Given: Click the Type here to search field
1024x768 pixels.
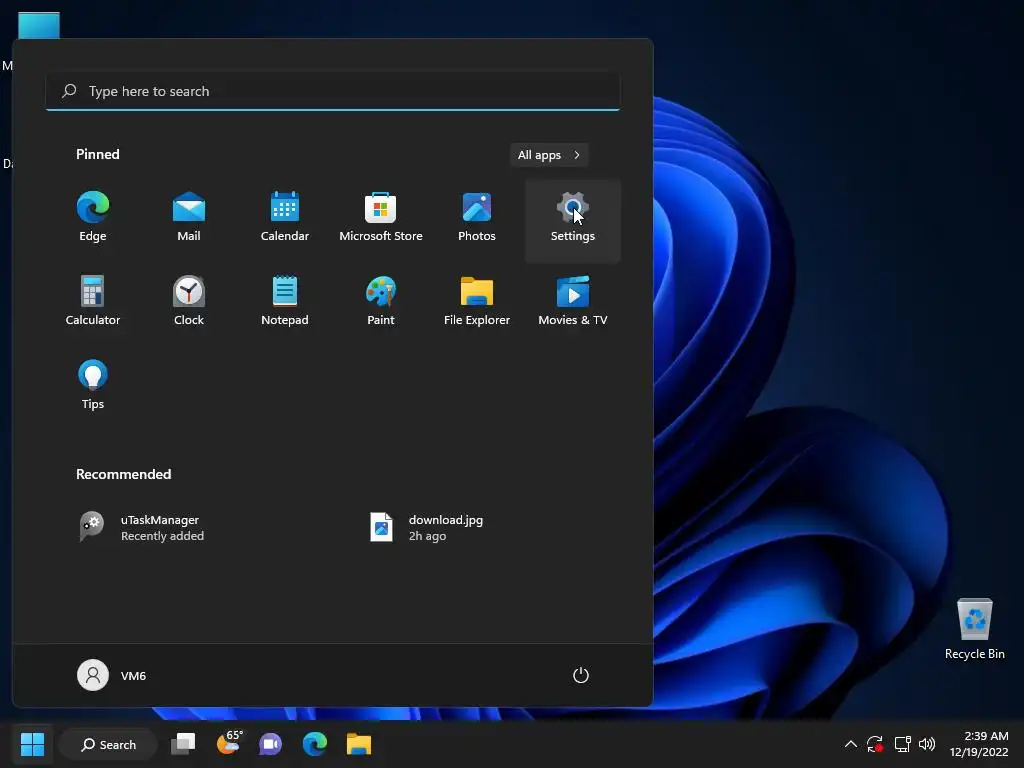Looking at the screenshot, I should point(333,91).
